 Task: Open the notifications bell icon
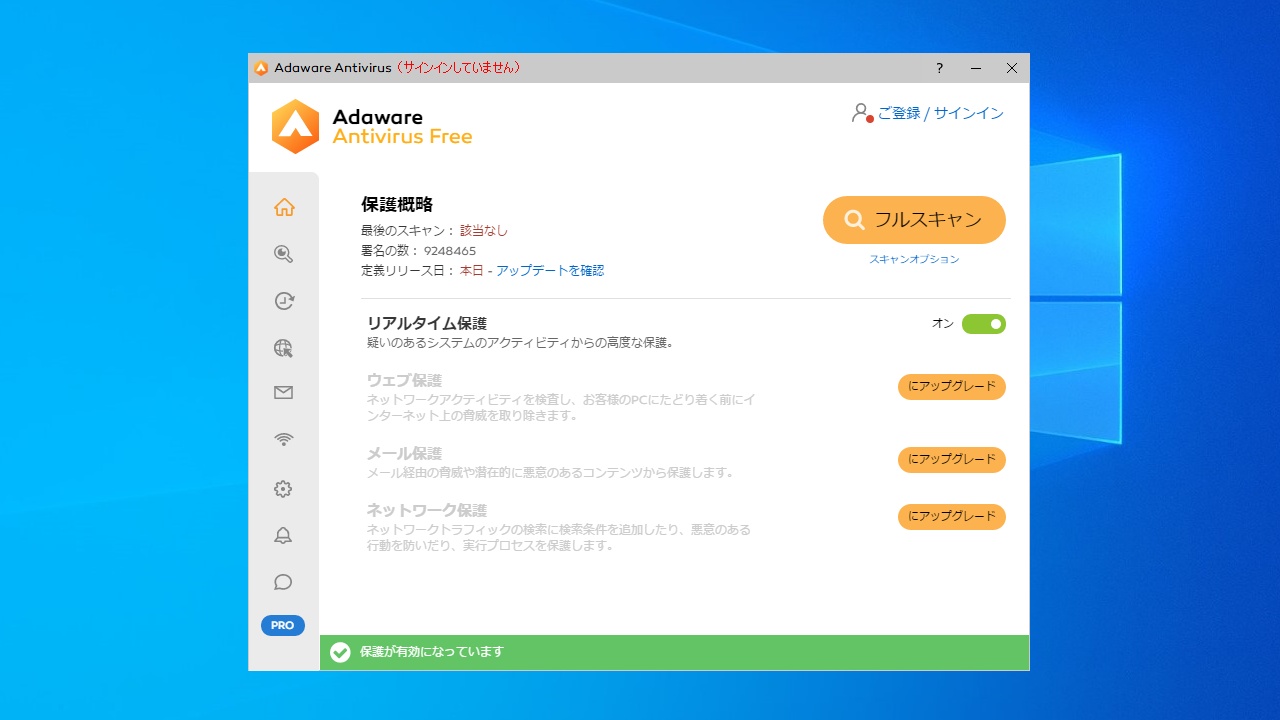point(284,536)
